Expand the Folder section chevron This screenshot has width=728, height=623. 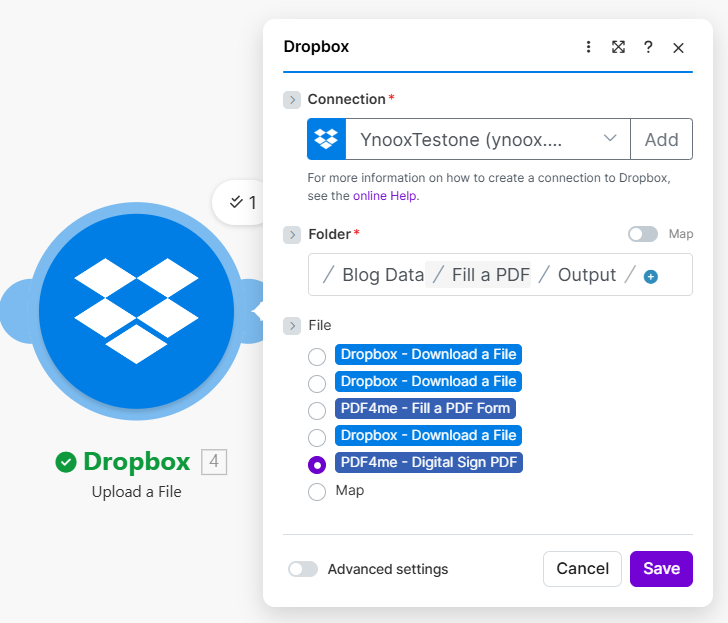click(292, 234)
